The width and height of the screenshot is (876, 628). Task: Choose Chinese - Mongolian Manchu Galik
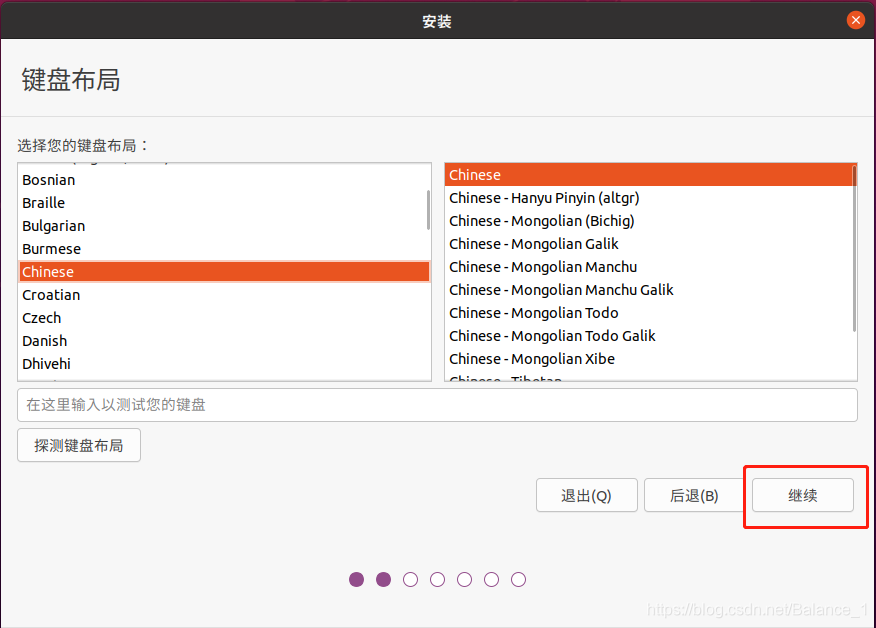(x=650, y=289)
